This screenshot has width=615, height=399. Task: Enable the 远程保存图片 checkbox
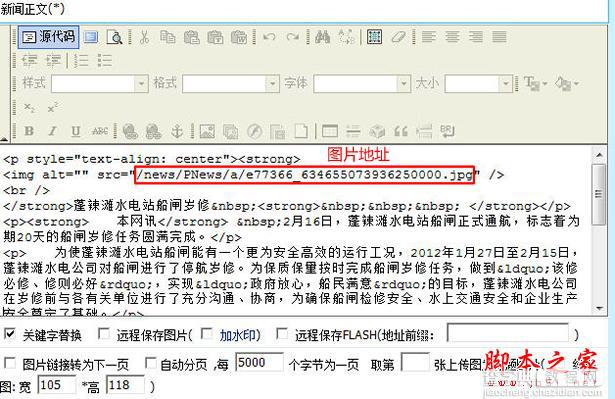pos(104,334)
